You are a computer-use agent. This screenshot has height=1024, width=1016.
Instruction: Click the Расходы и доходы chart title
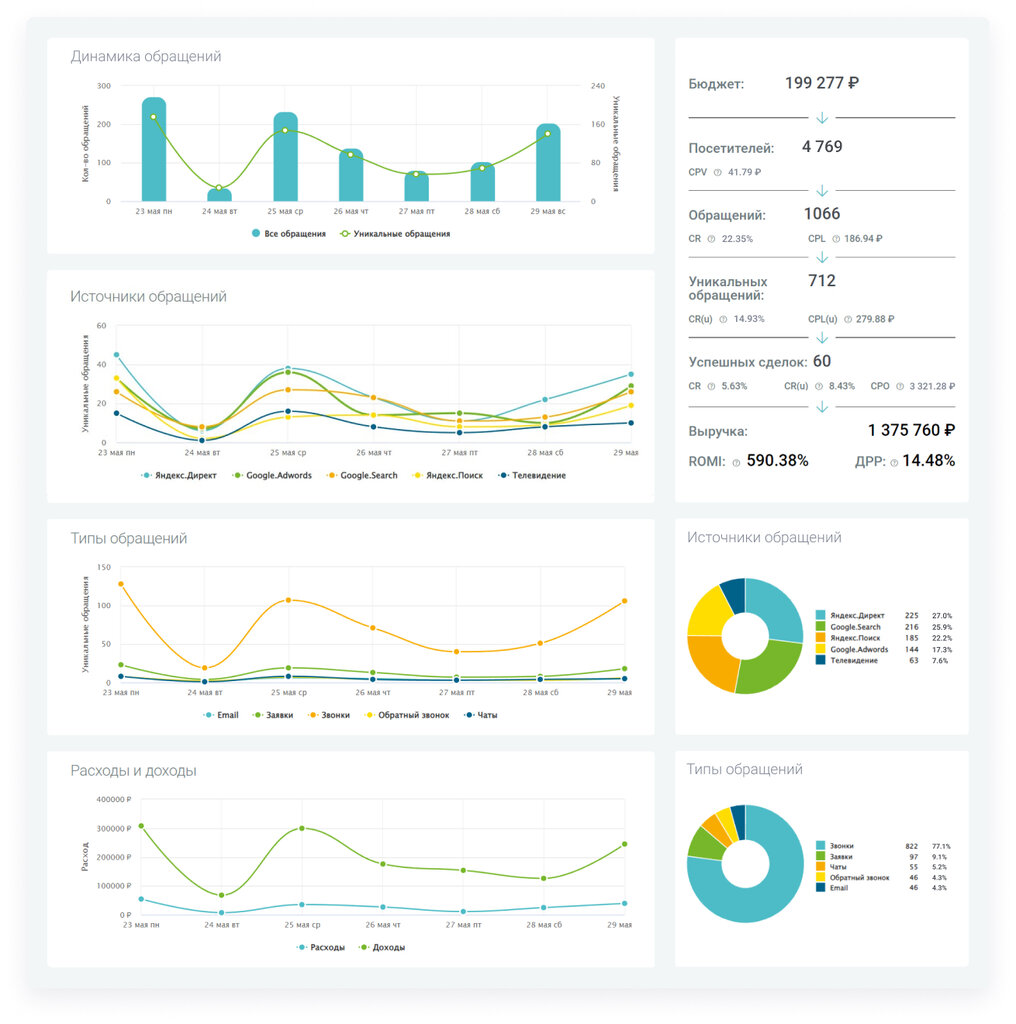tap(133, 771)
